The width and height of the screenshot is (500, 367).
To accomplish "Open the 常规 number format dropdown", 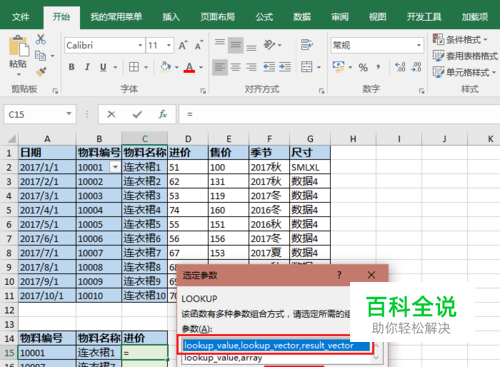I will tap(419, 45).
